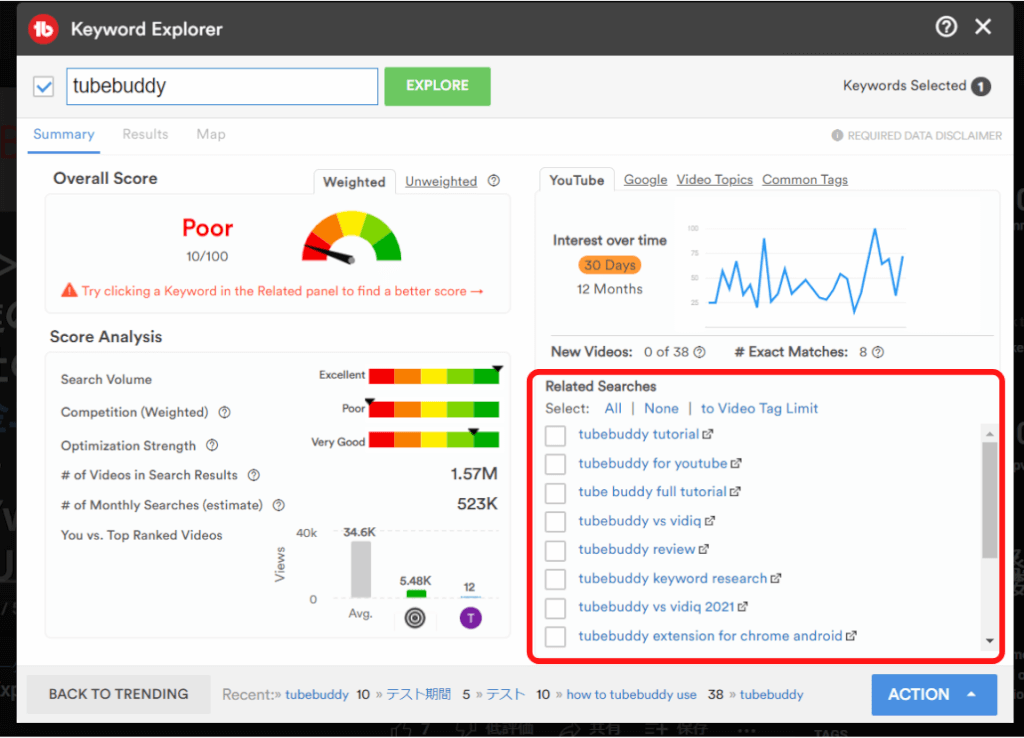Open the help question mark icon in header
The height and width of the screenshot is (738, 1024).
click(x=946, y=27)
